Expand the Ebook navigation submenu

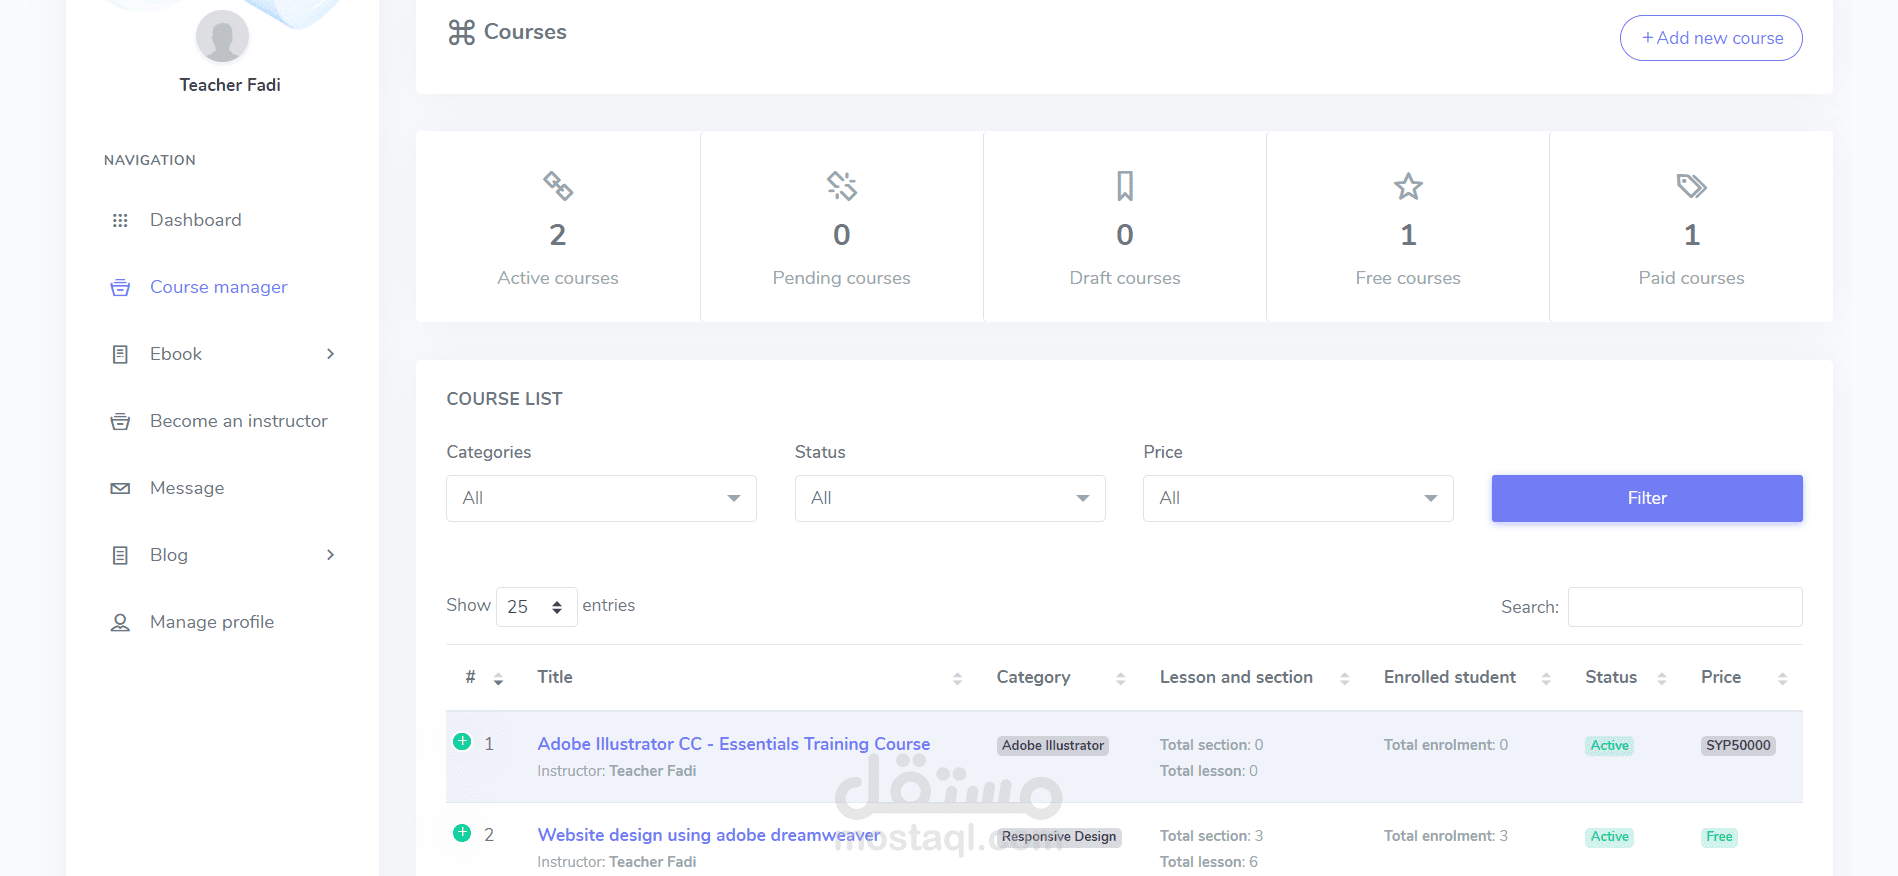[x=330, y=354]
